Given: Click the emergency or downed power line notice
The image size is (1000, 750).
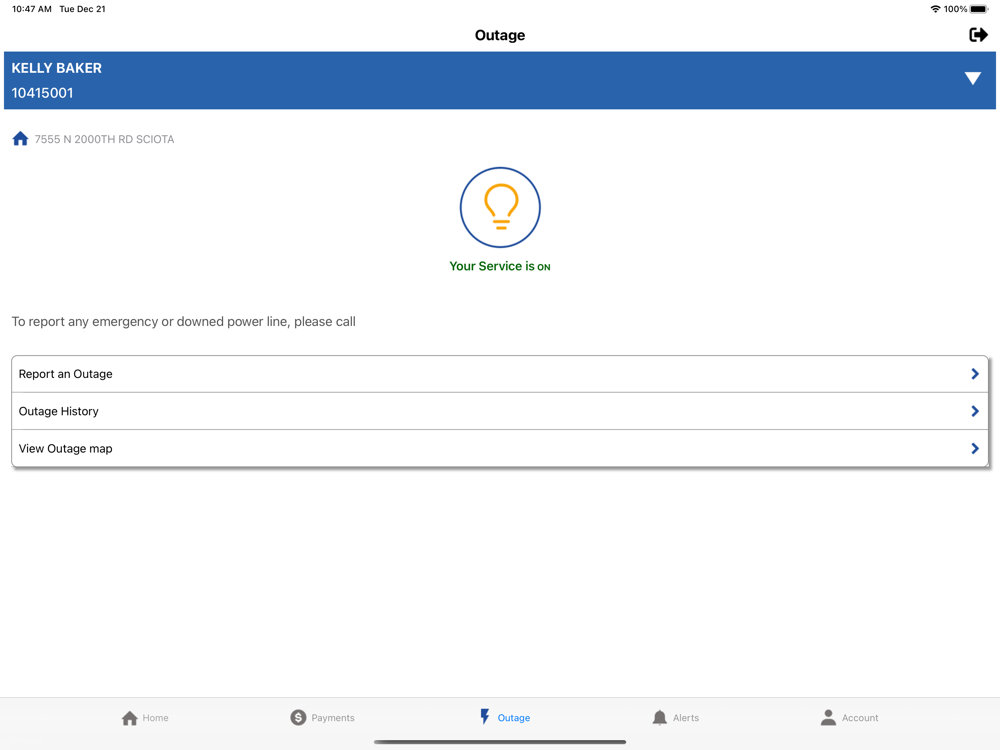Looking at the screenshot, I should [184, 321].
